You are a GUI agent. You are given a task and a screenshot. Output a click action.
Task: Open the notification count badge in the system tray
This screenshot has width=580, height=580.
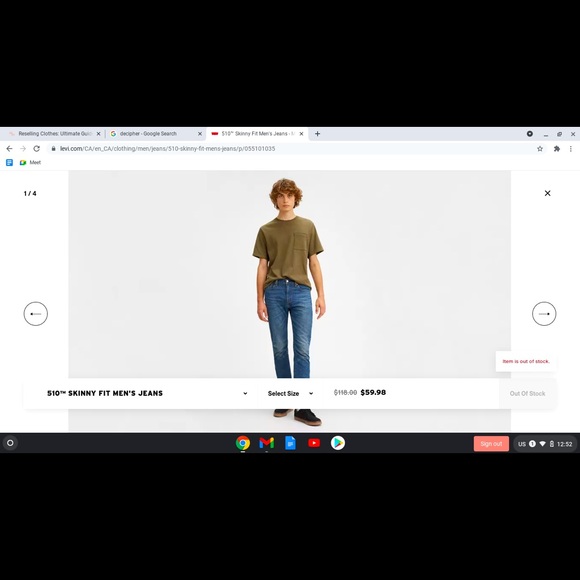[x=532, y=444]
